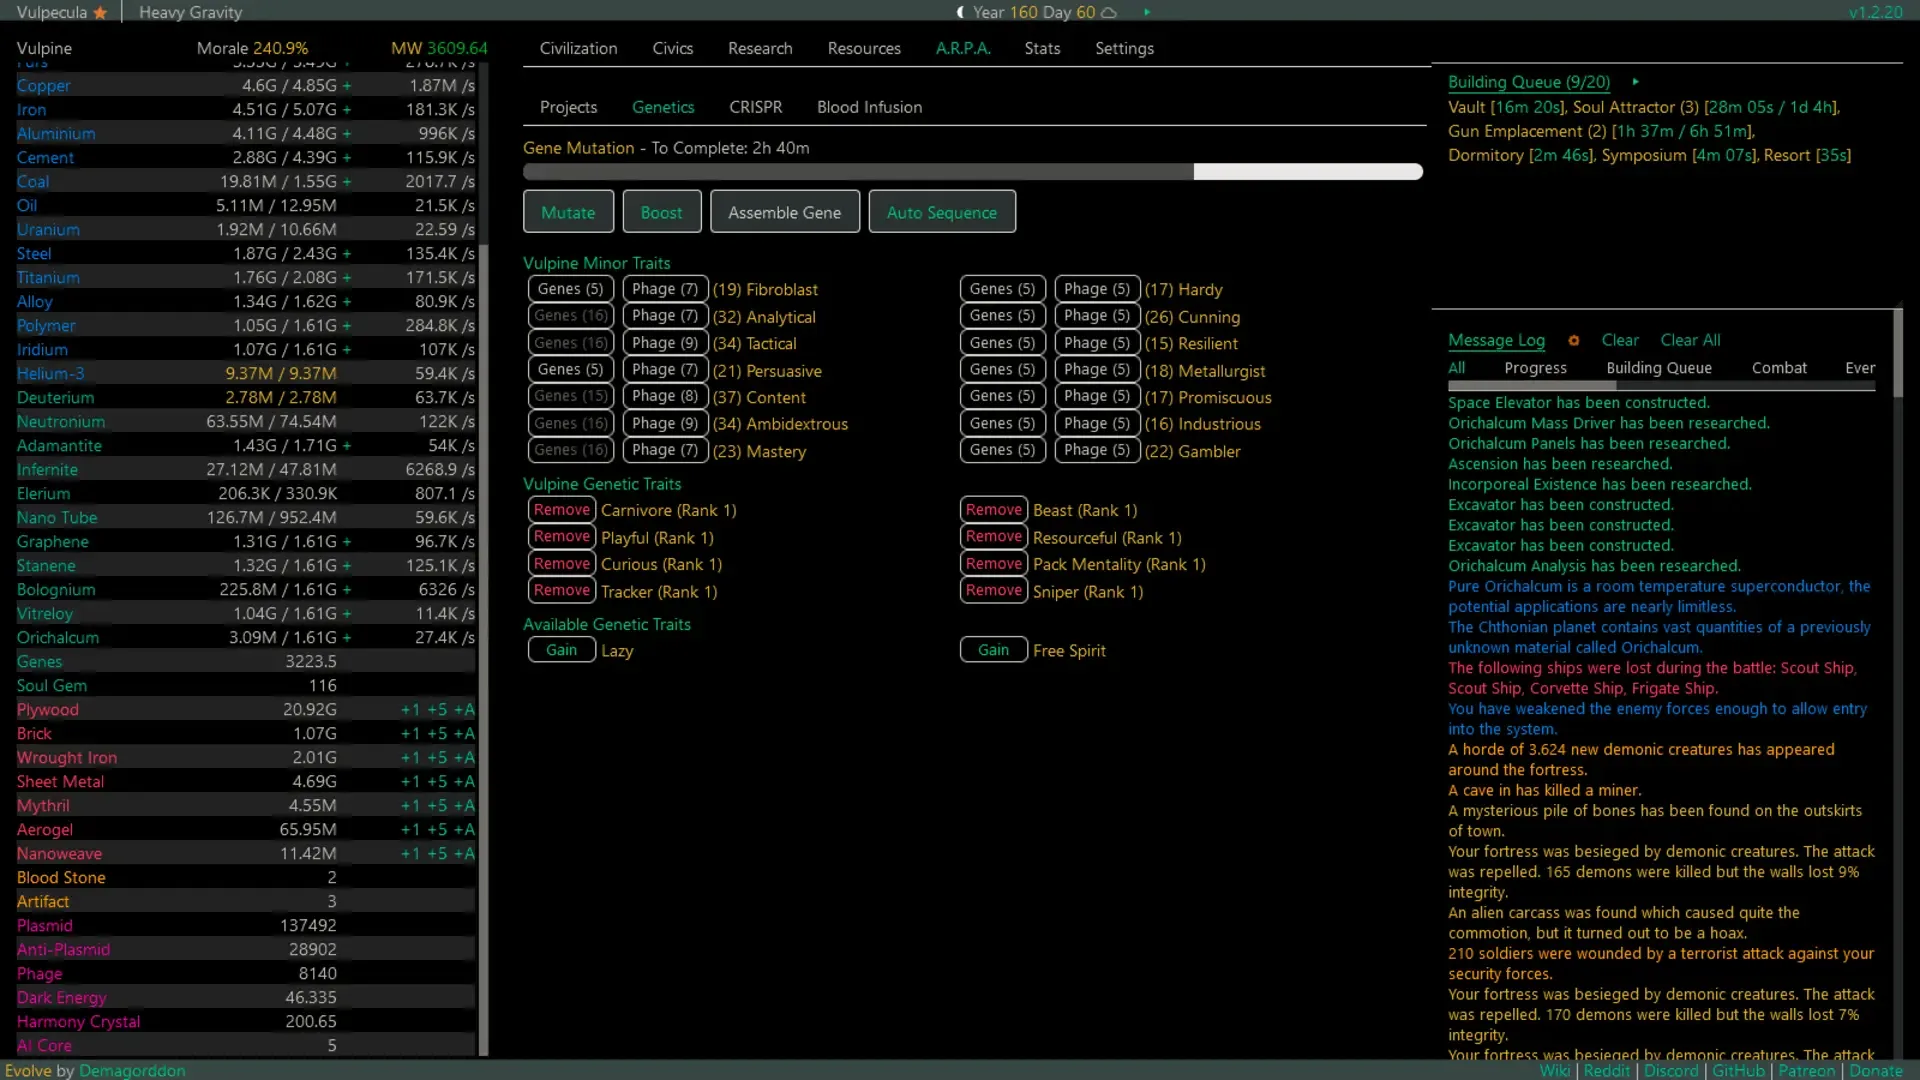Open the Wiki link in footer
This screenshot has height=1080, width=1920.
tap(1554, 1070)
